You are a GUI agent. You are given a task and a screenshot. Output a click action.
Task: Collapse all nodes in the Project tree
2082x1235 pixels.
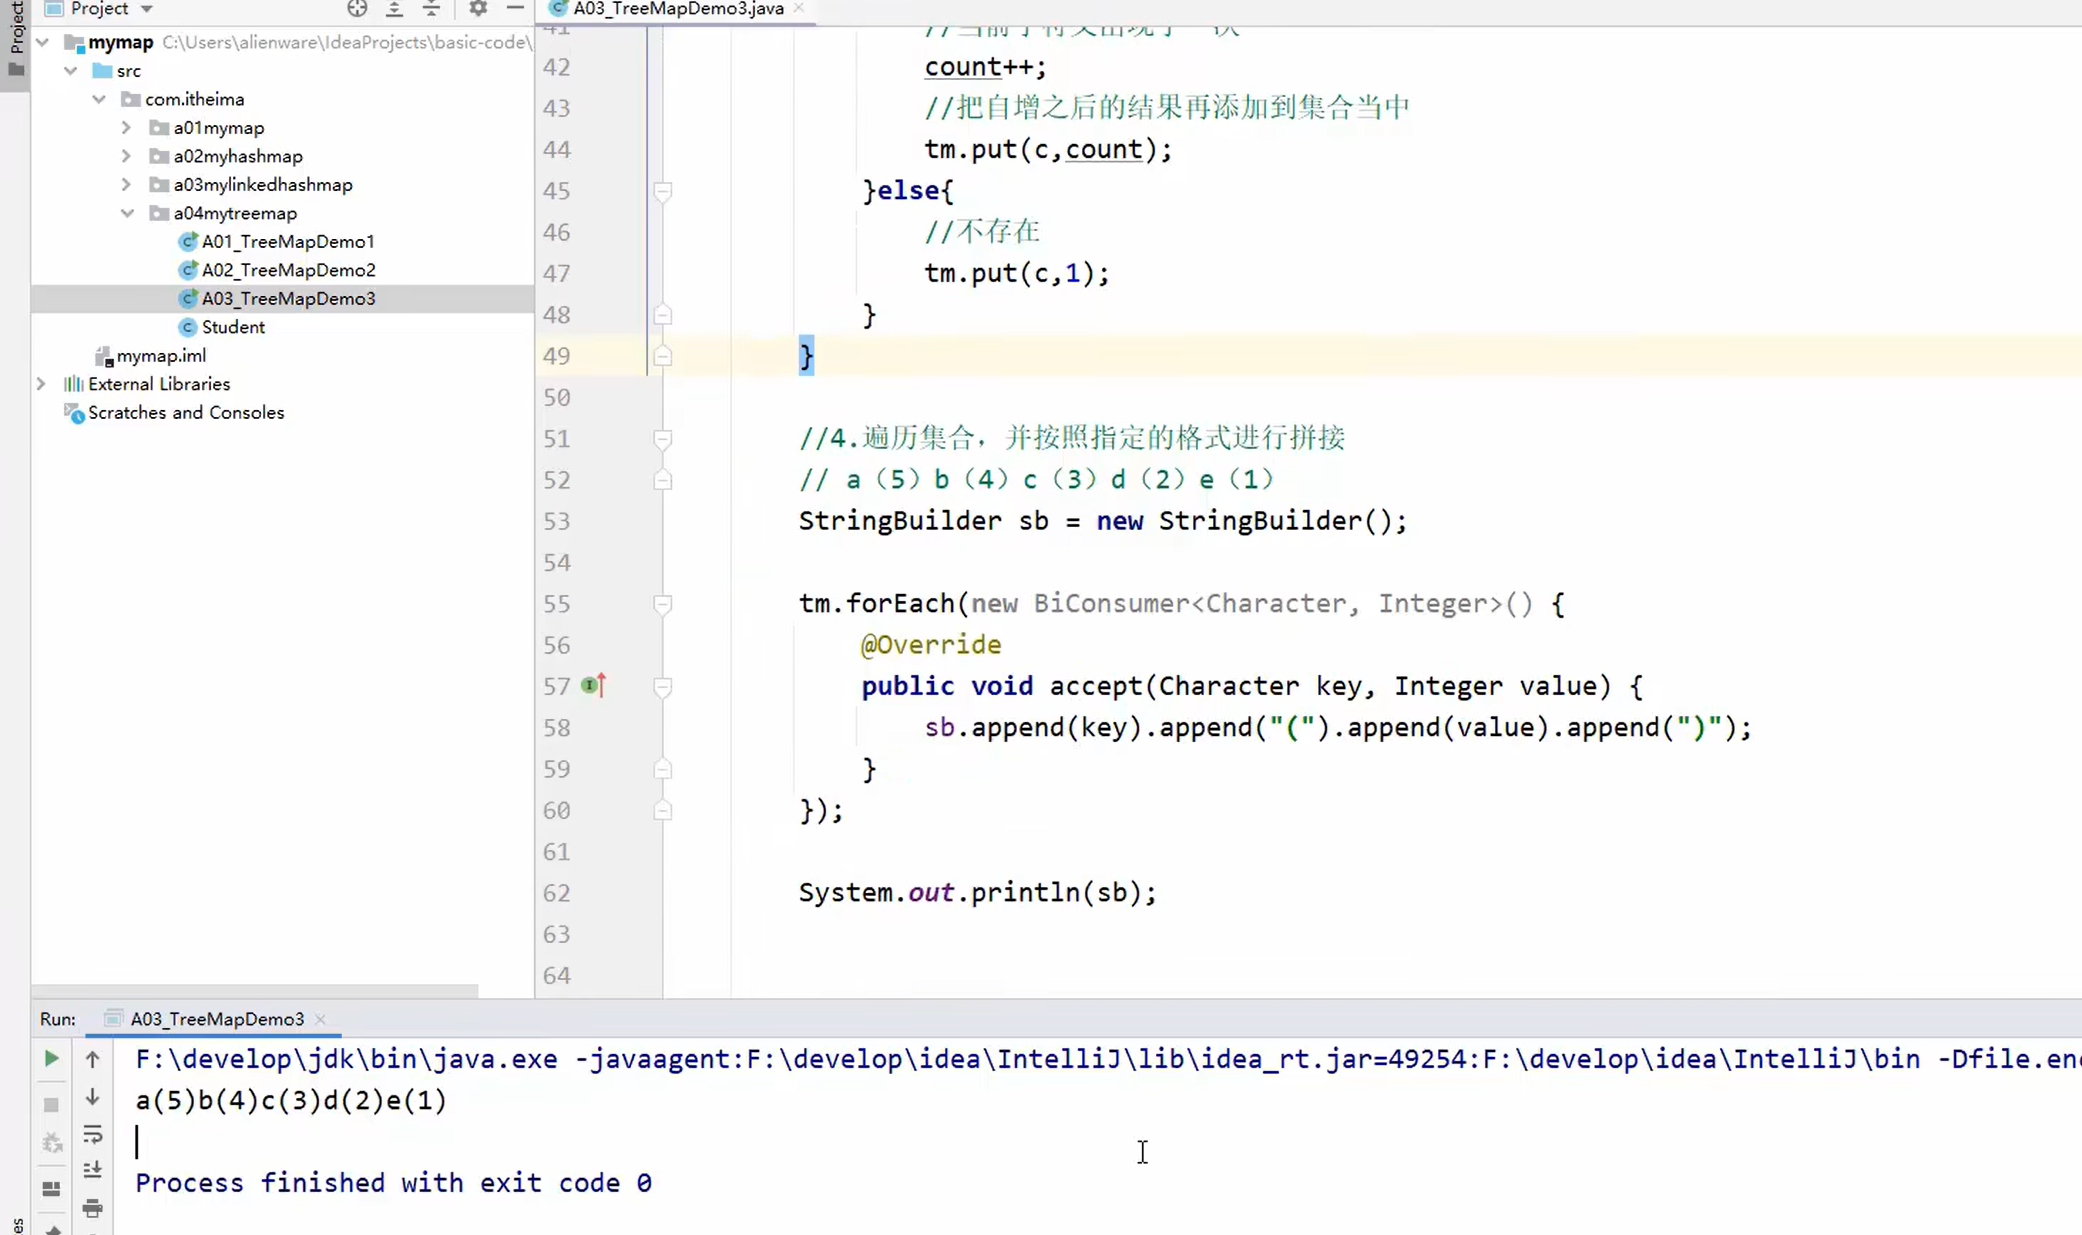pyautogui.click(x=431, y=8)
